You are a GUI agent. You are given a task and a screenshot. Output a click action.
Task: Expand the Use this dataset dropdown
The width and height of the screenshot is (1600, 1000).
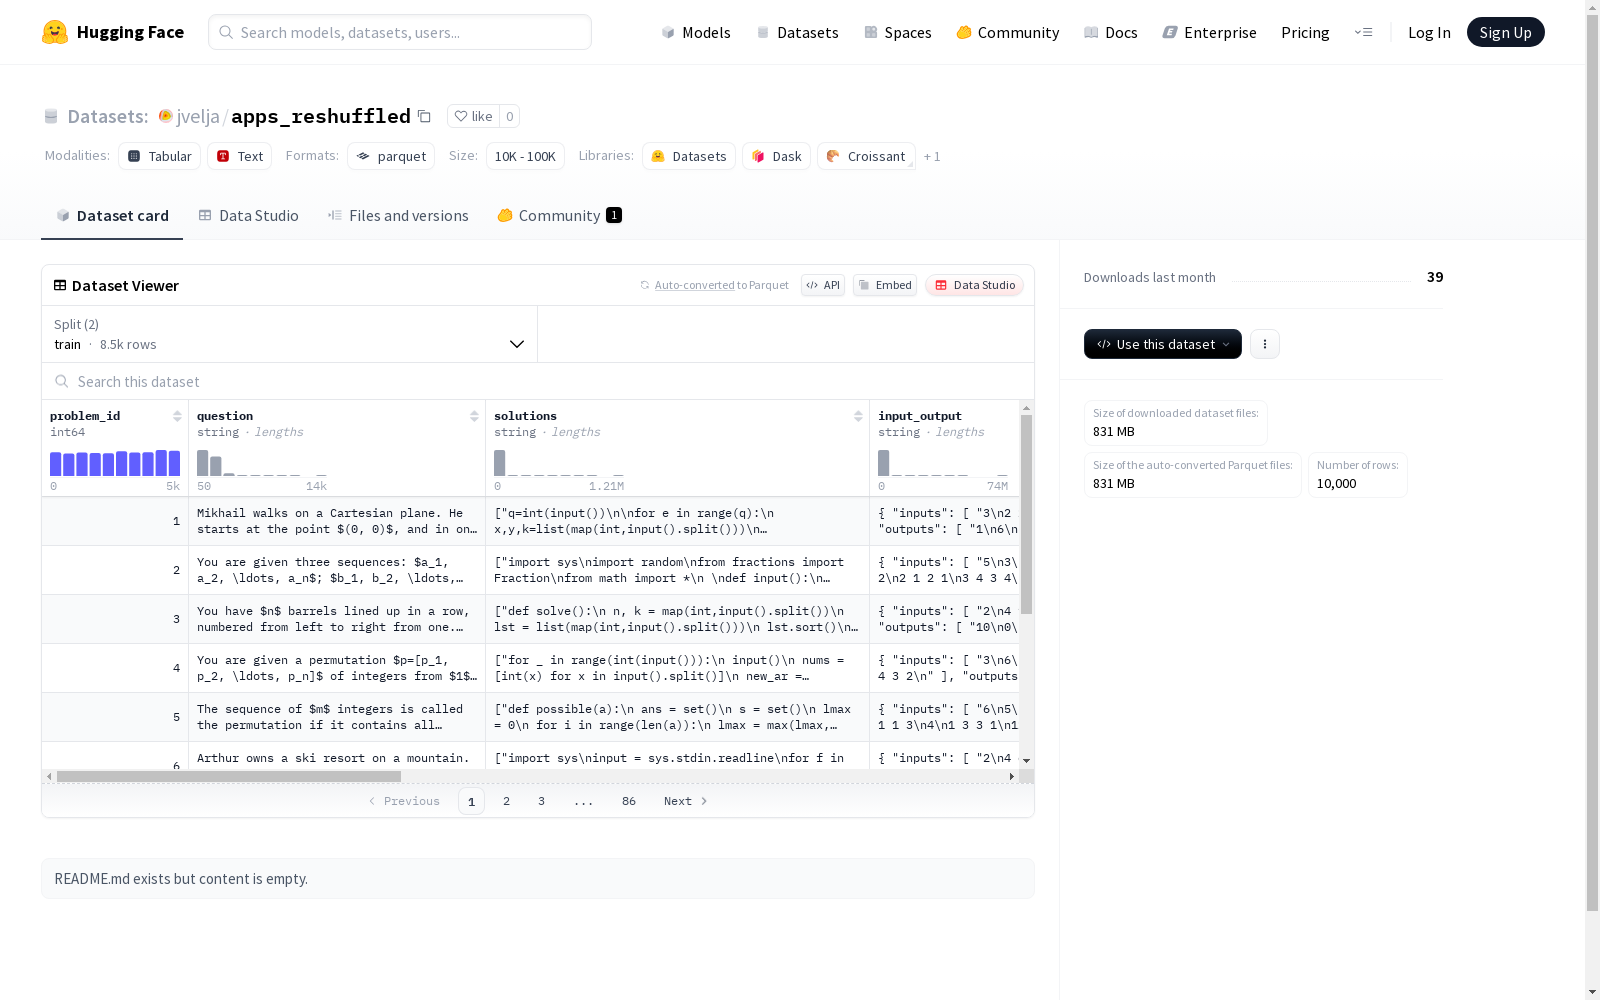(1163, 344)
